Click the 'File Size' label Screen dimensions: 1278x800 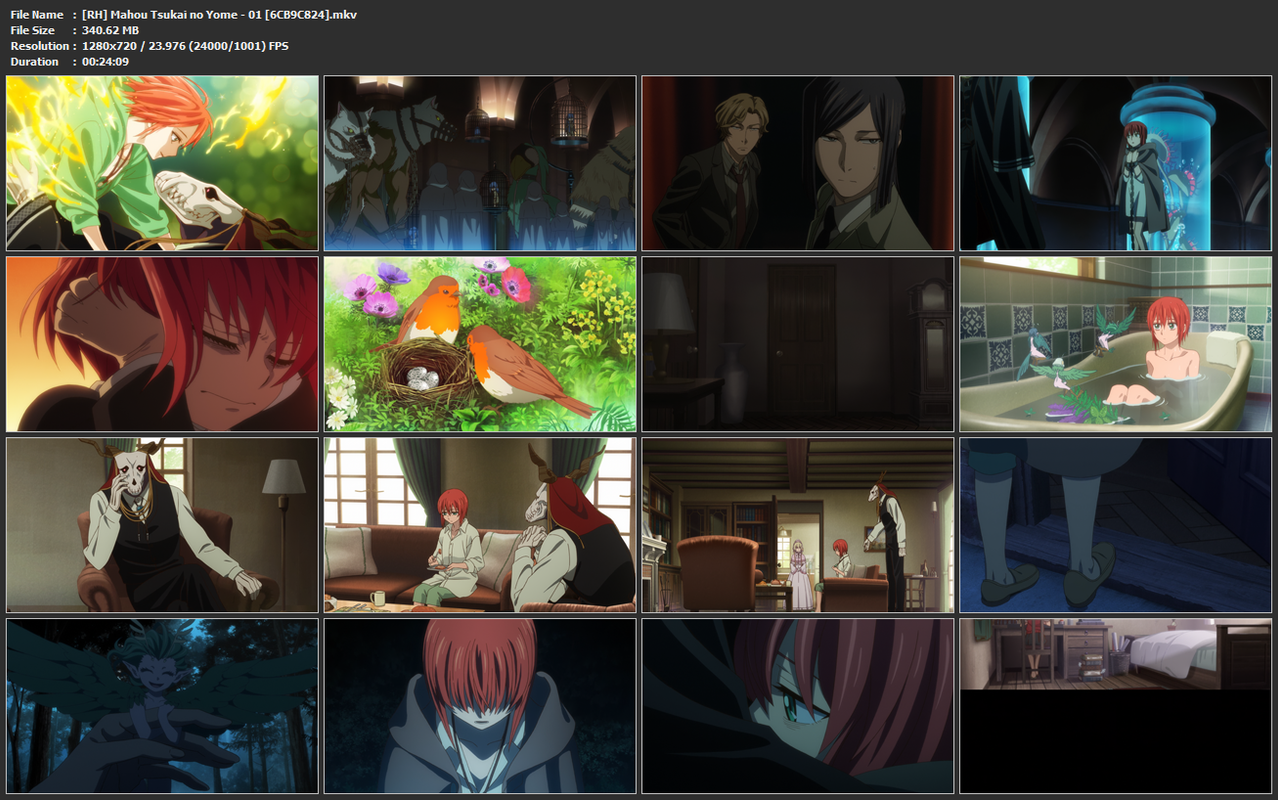pyautogui.click(x=33, y=31)
